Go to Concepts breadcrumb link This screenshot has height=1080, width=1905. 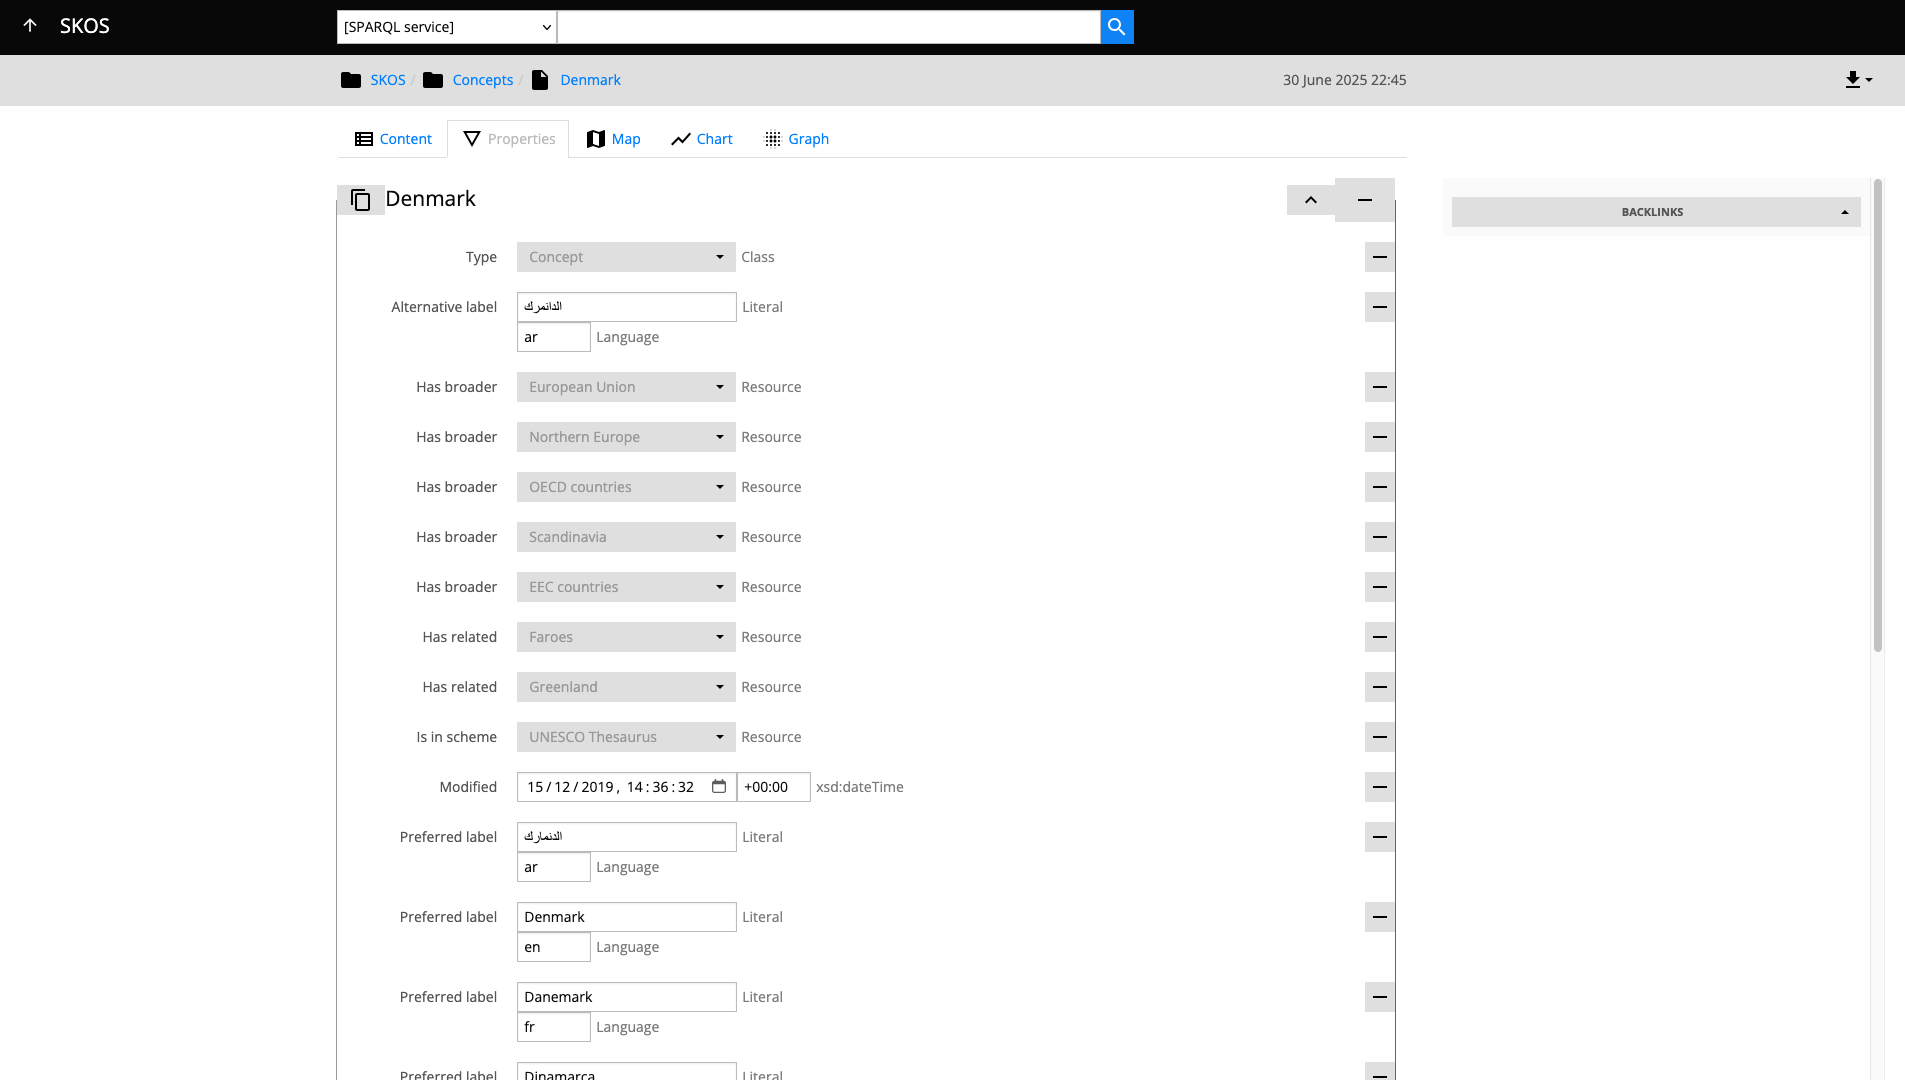point(483,80)
